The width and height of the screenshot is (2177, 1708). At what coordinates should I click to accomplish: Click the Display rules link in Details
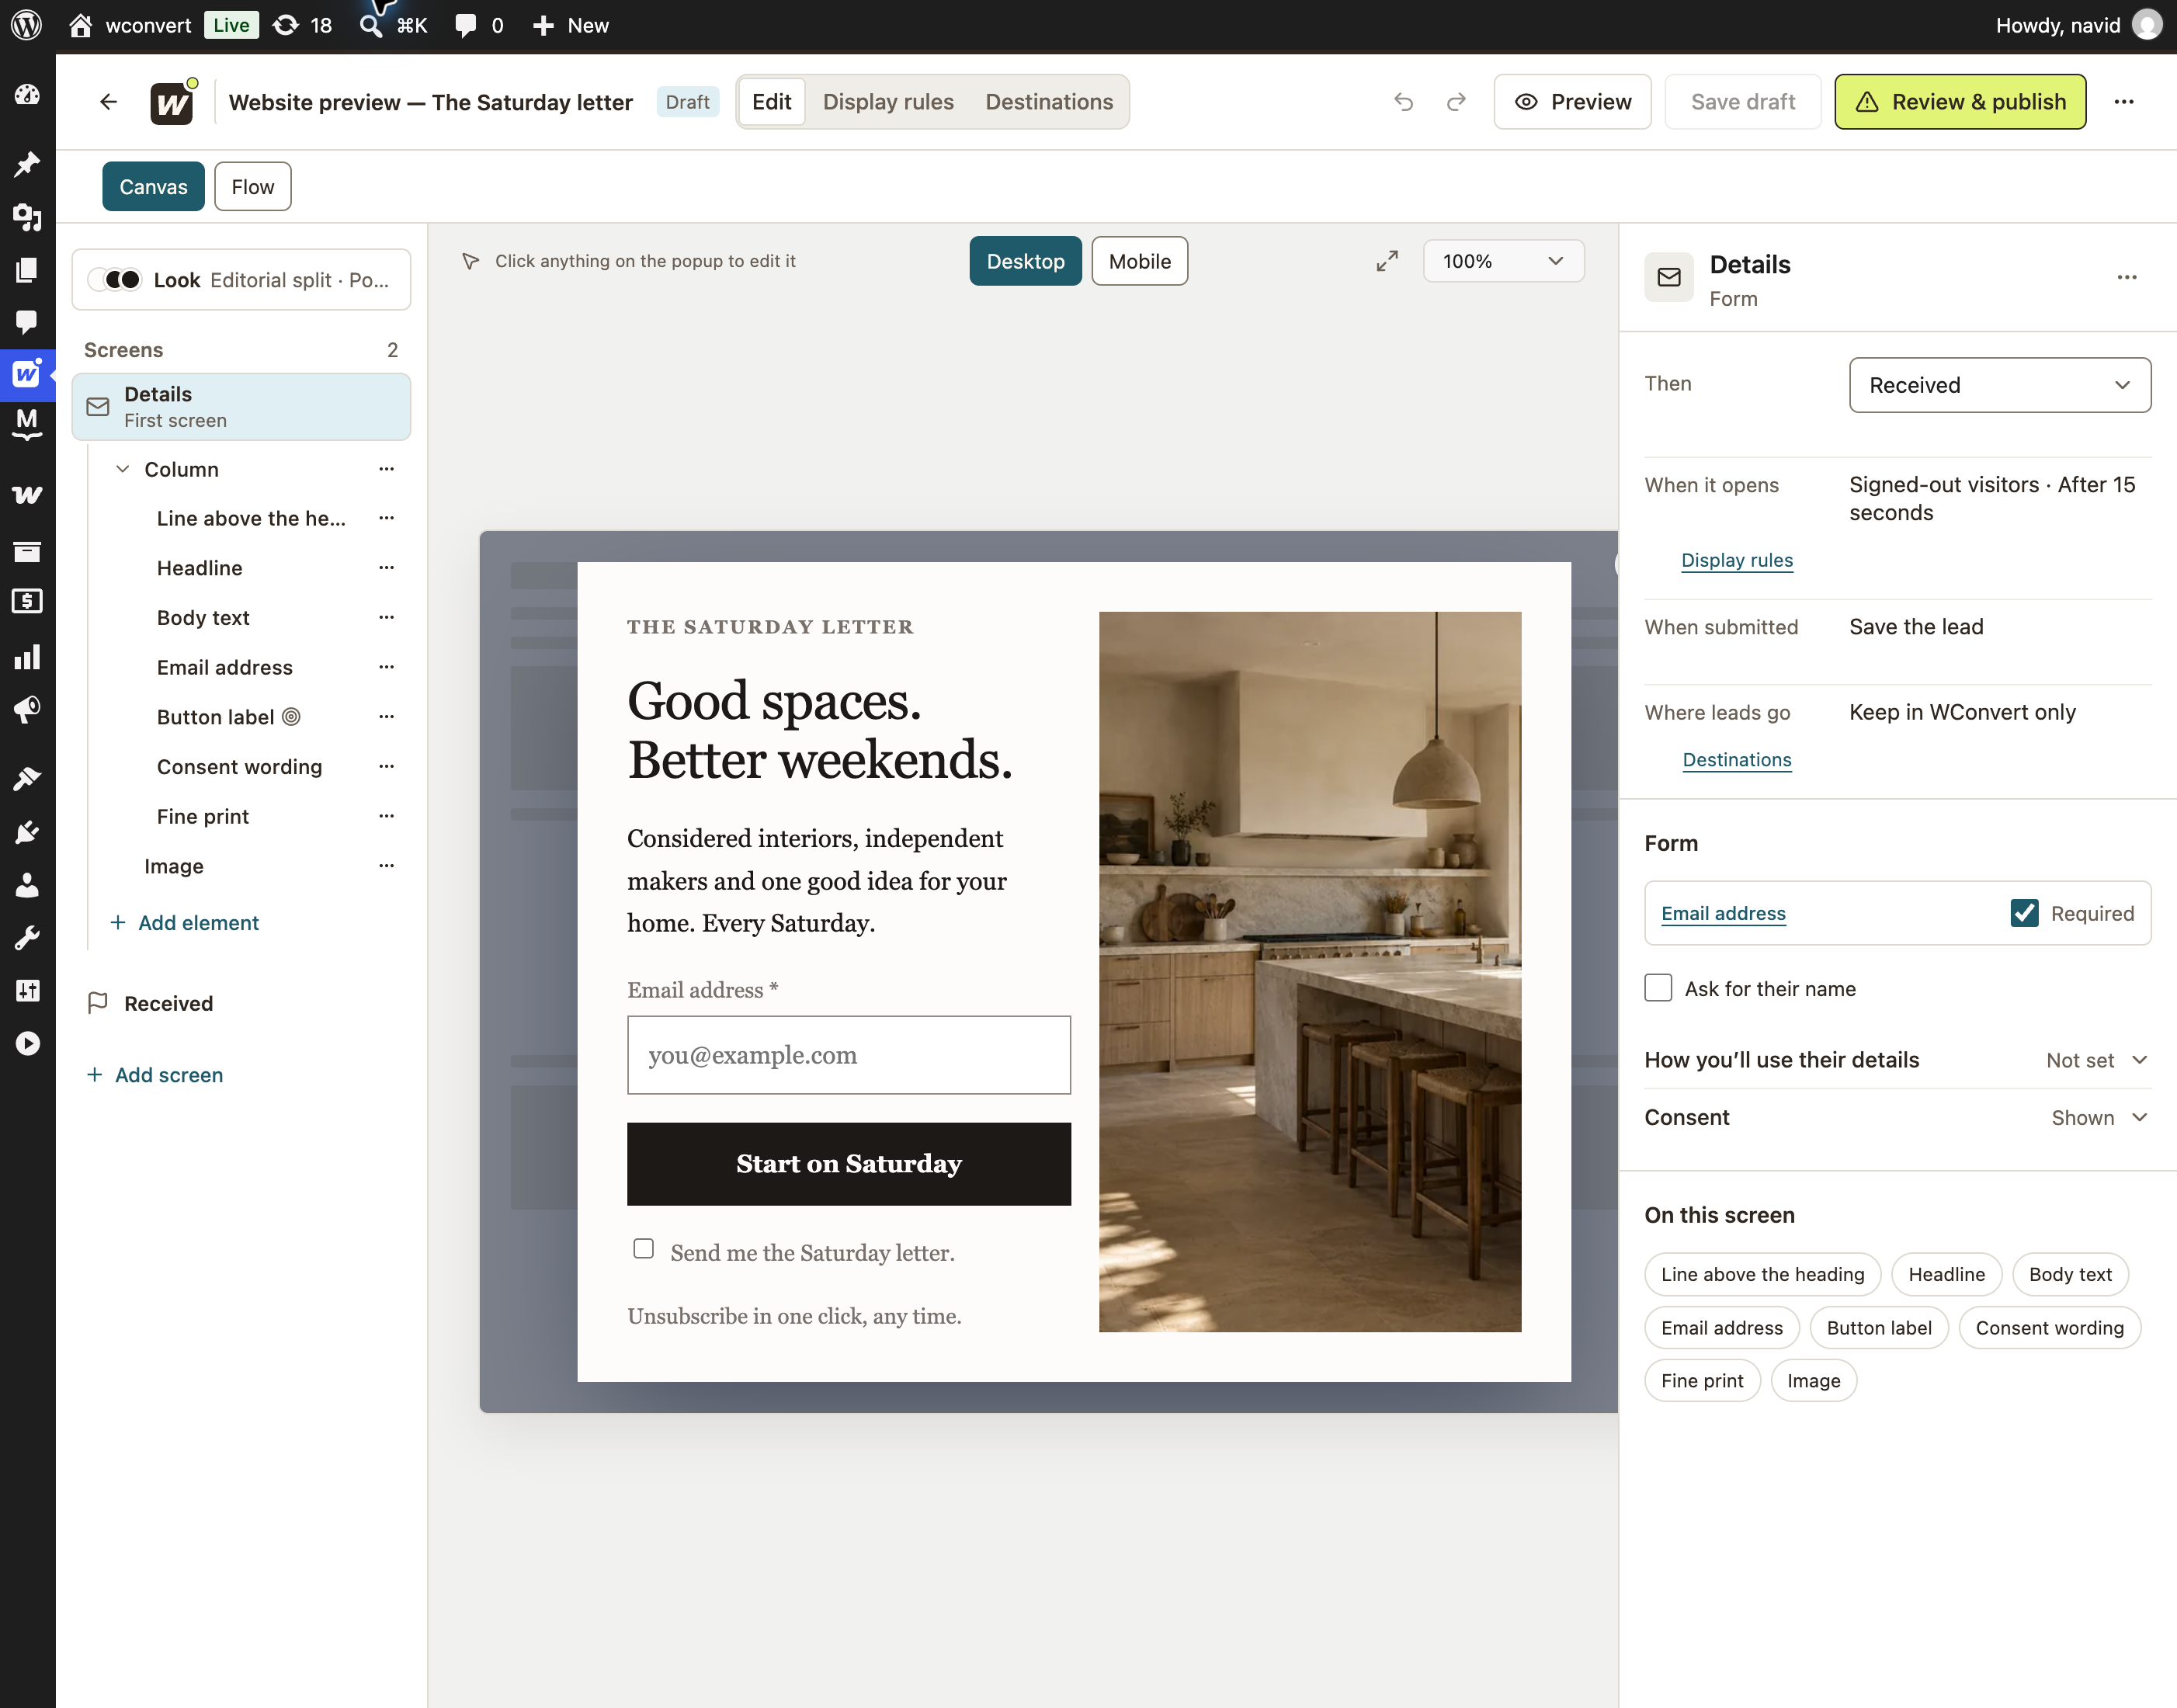coord(1737,560)
